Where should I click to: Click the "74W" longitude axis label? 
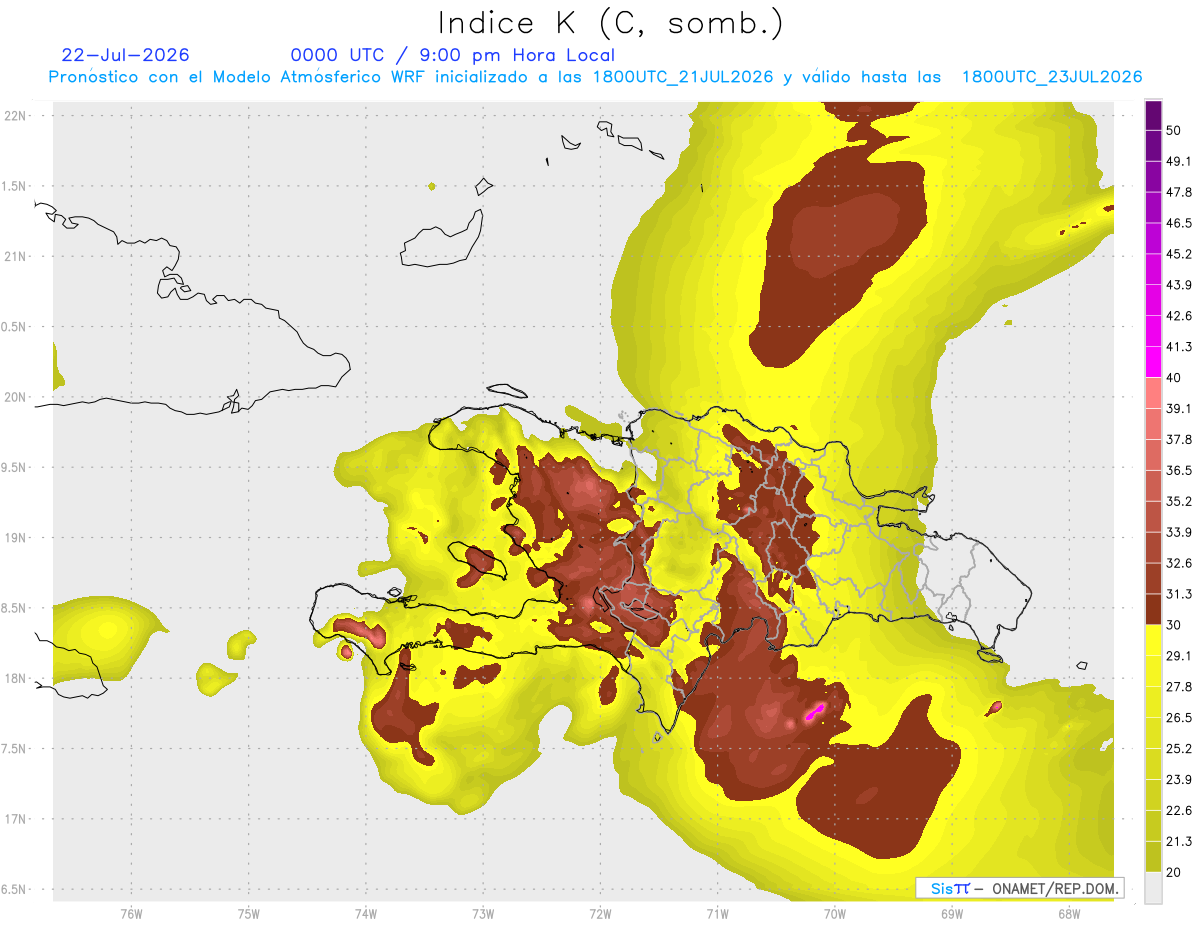click(x=366, y=913)
